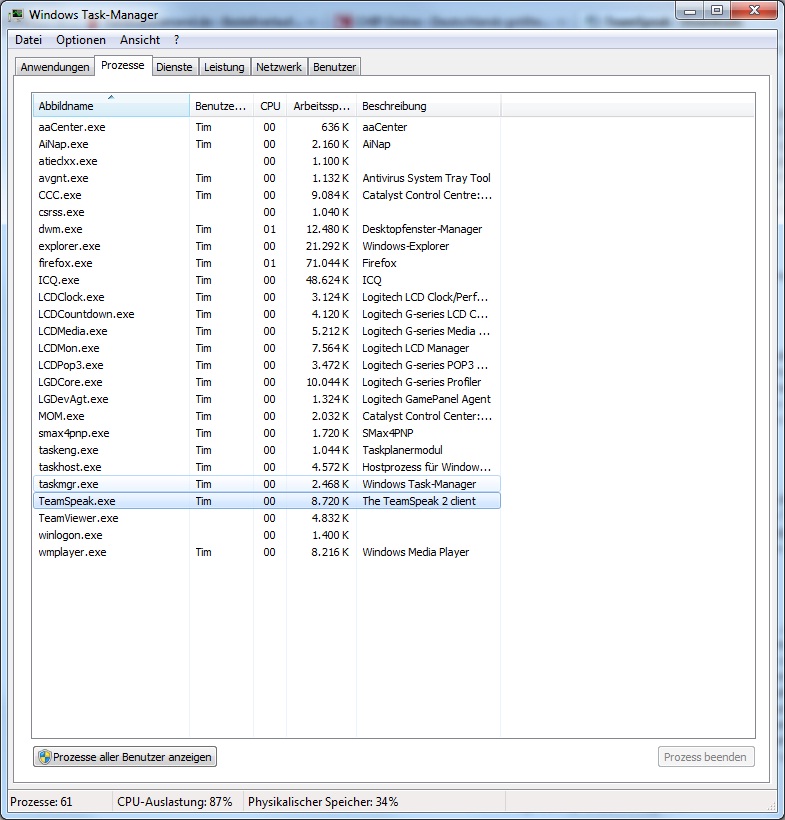Select the winlogon.exe process
This screenshot has height=820, width=785.
pos(267,535)
